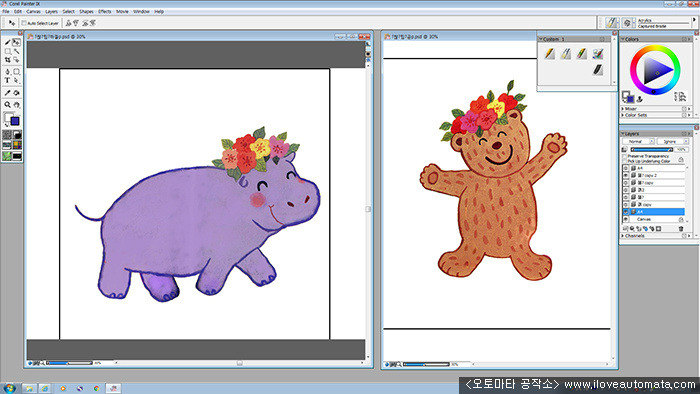Image resolution: width=700 pixels, height=394 pixels.
Task: Open the Window menu
Action: [x=141, y=12]
